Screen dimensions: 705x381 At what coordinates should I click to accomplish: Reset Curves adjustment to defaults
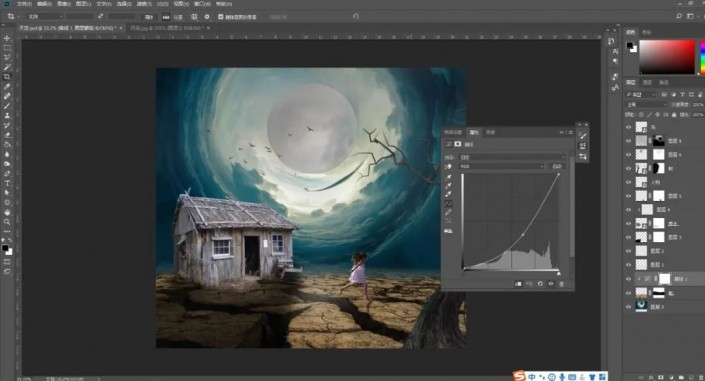pos(540,284)
